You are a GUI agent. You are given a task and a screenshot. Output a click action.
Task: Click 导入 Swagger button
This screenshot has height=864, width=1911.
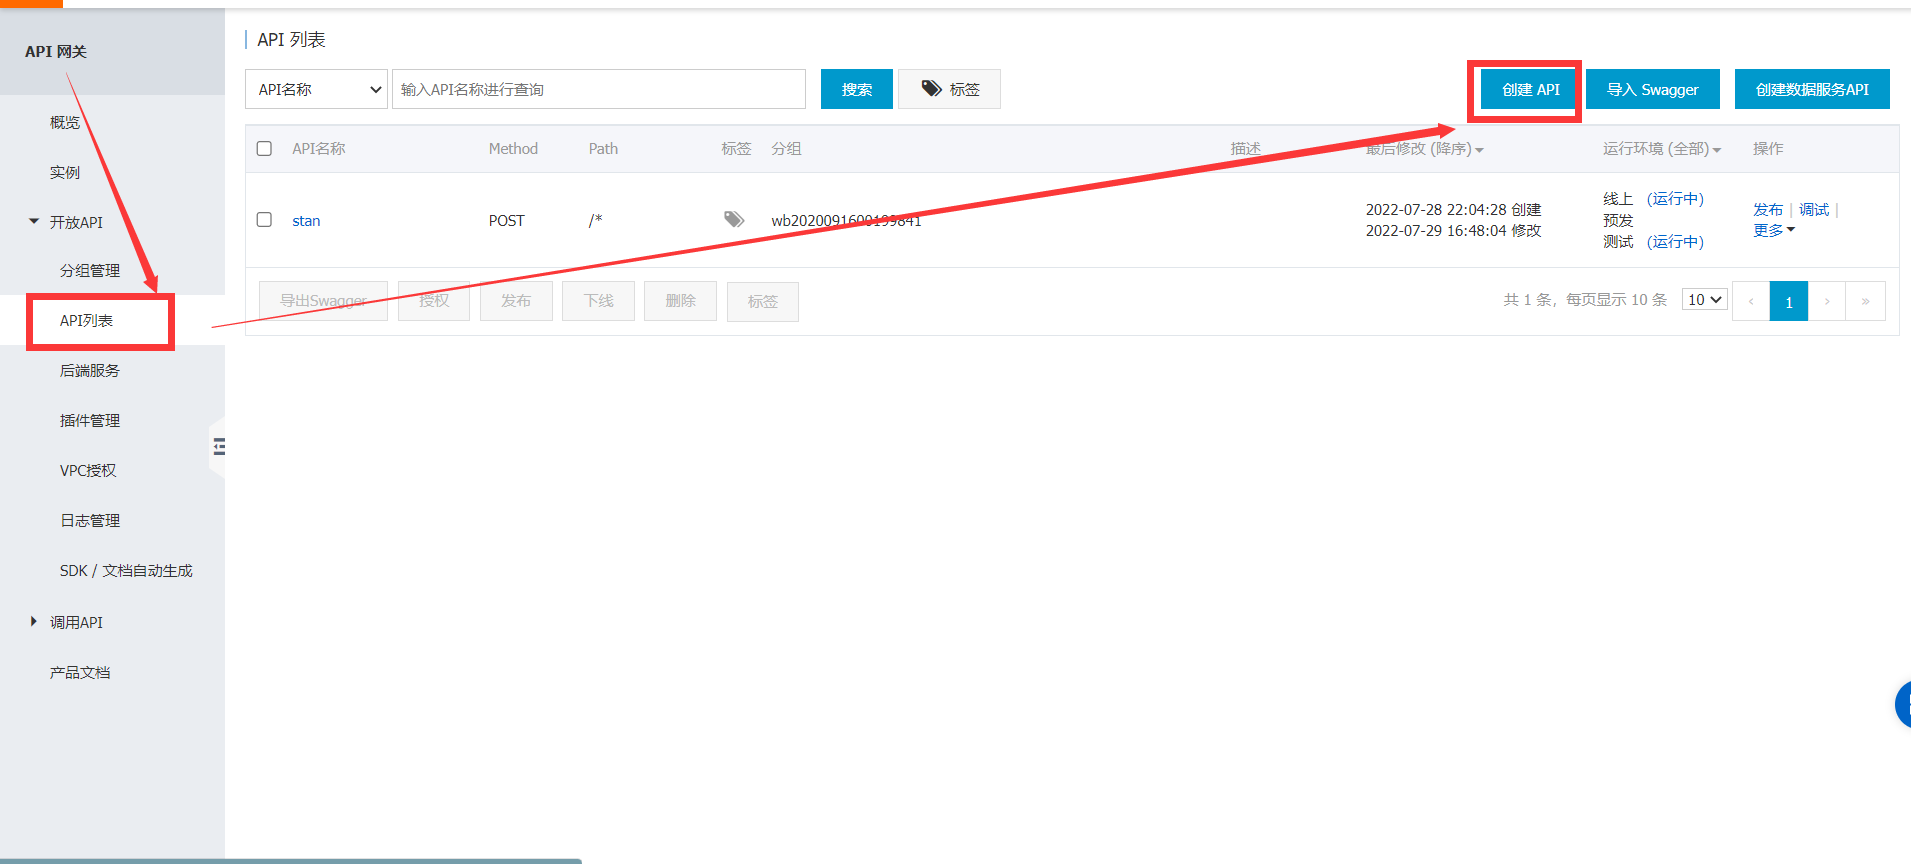coord(1653,89)
